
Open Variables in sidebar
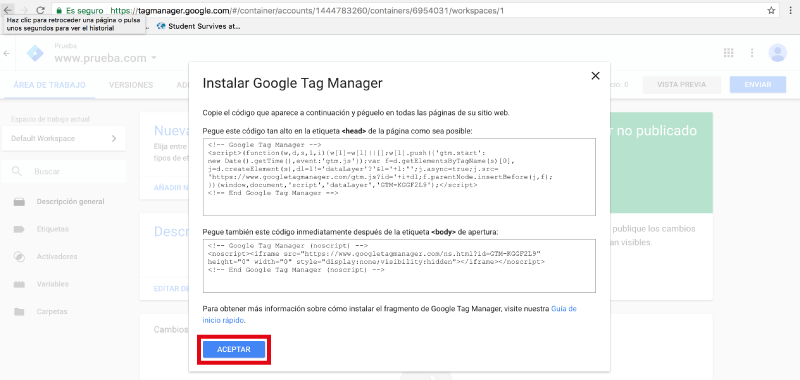tap(52, 284)
